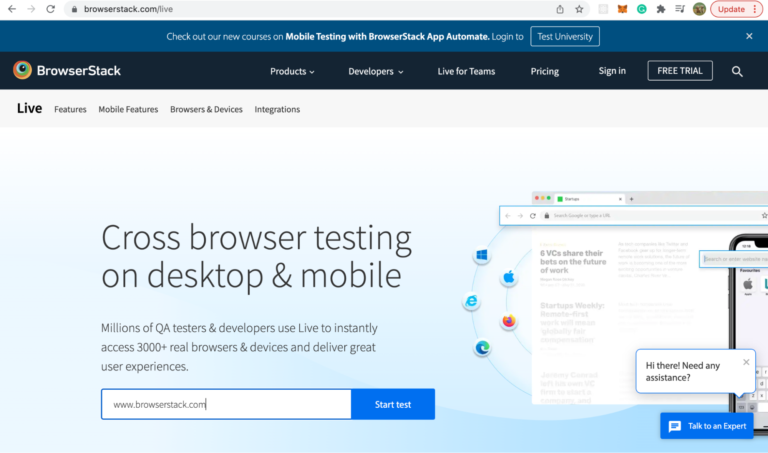Reload the page with refresh icon
The width and height of the screenshot is (768, 453).
coord(50,9)
